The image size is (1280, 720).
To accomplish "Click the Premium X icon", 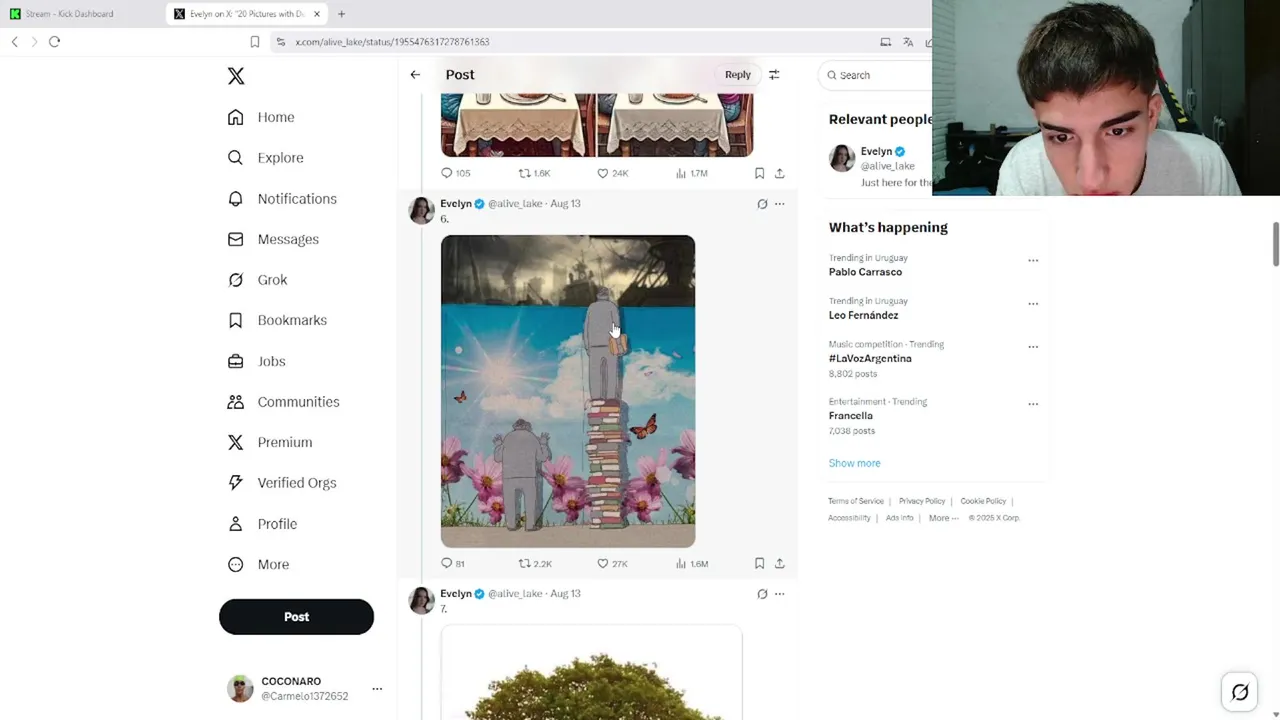I will pyautogui.click(x=235, y=442).
